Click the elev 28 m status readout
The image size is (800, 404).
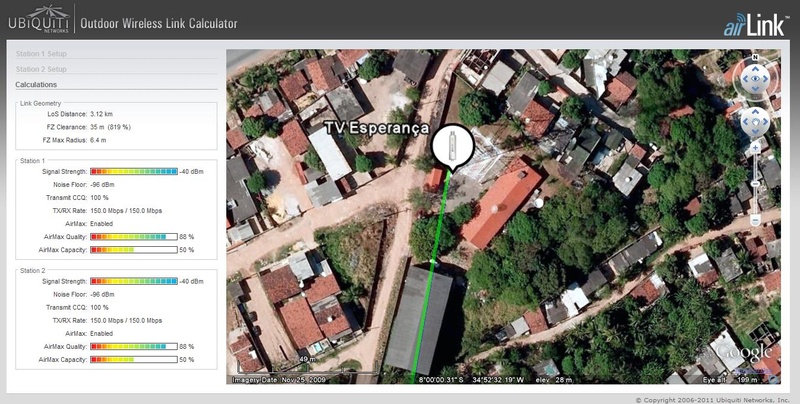(x=555, y=380)
